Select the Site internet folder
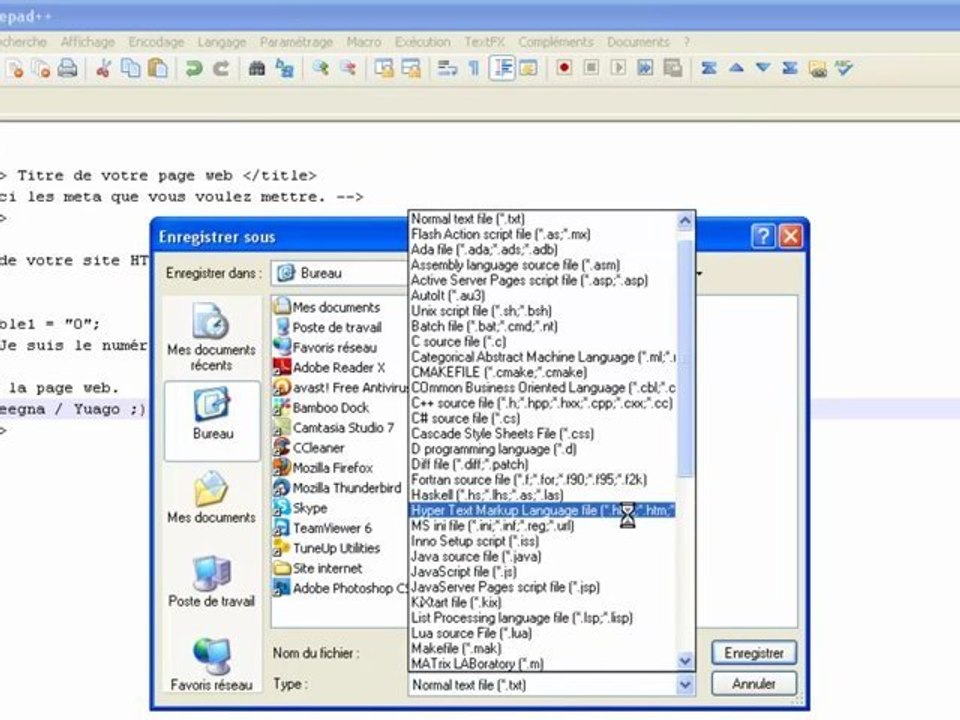The width and height of the screenshot is (960, 720). (x=318, y=568)
